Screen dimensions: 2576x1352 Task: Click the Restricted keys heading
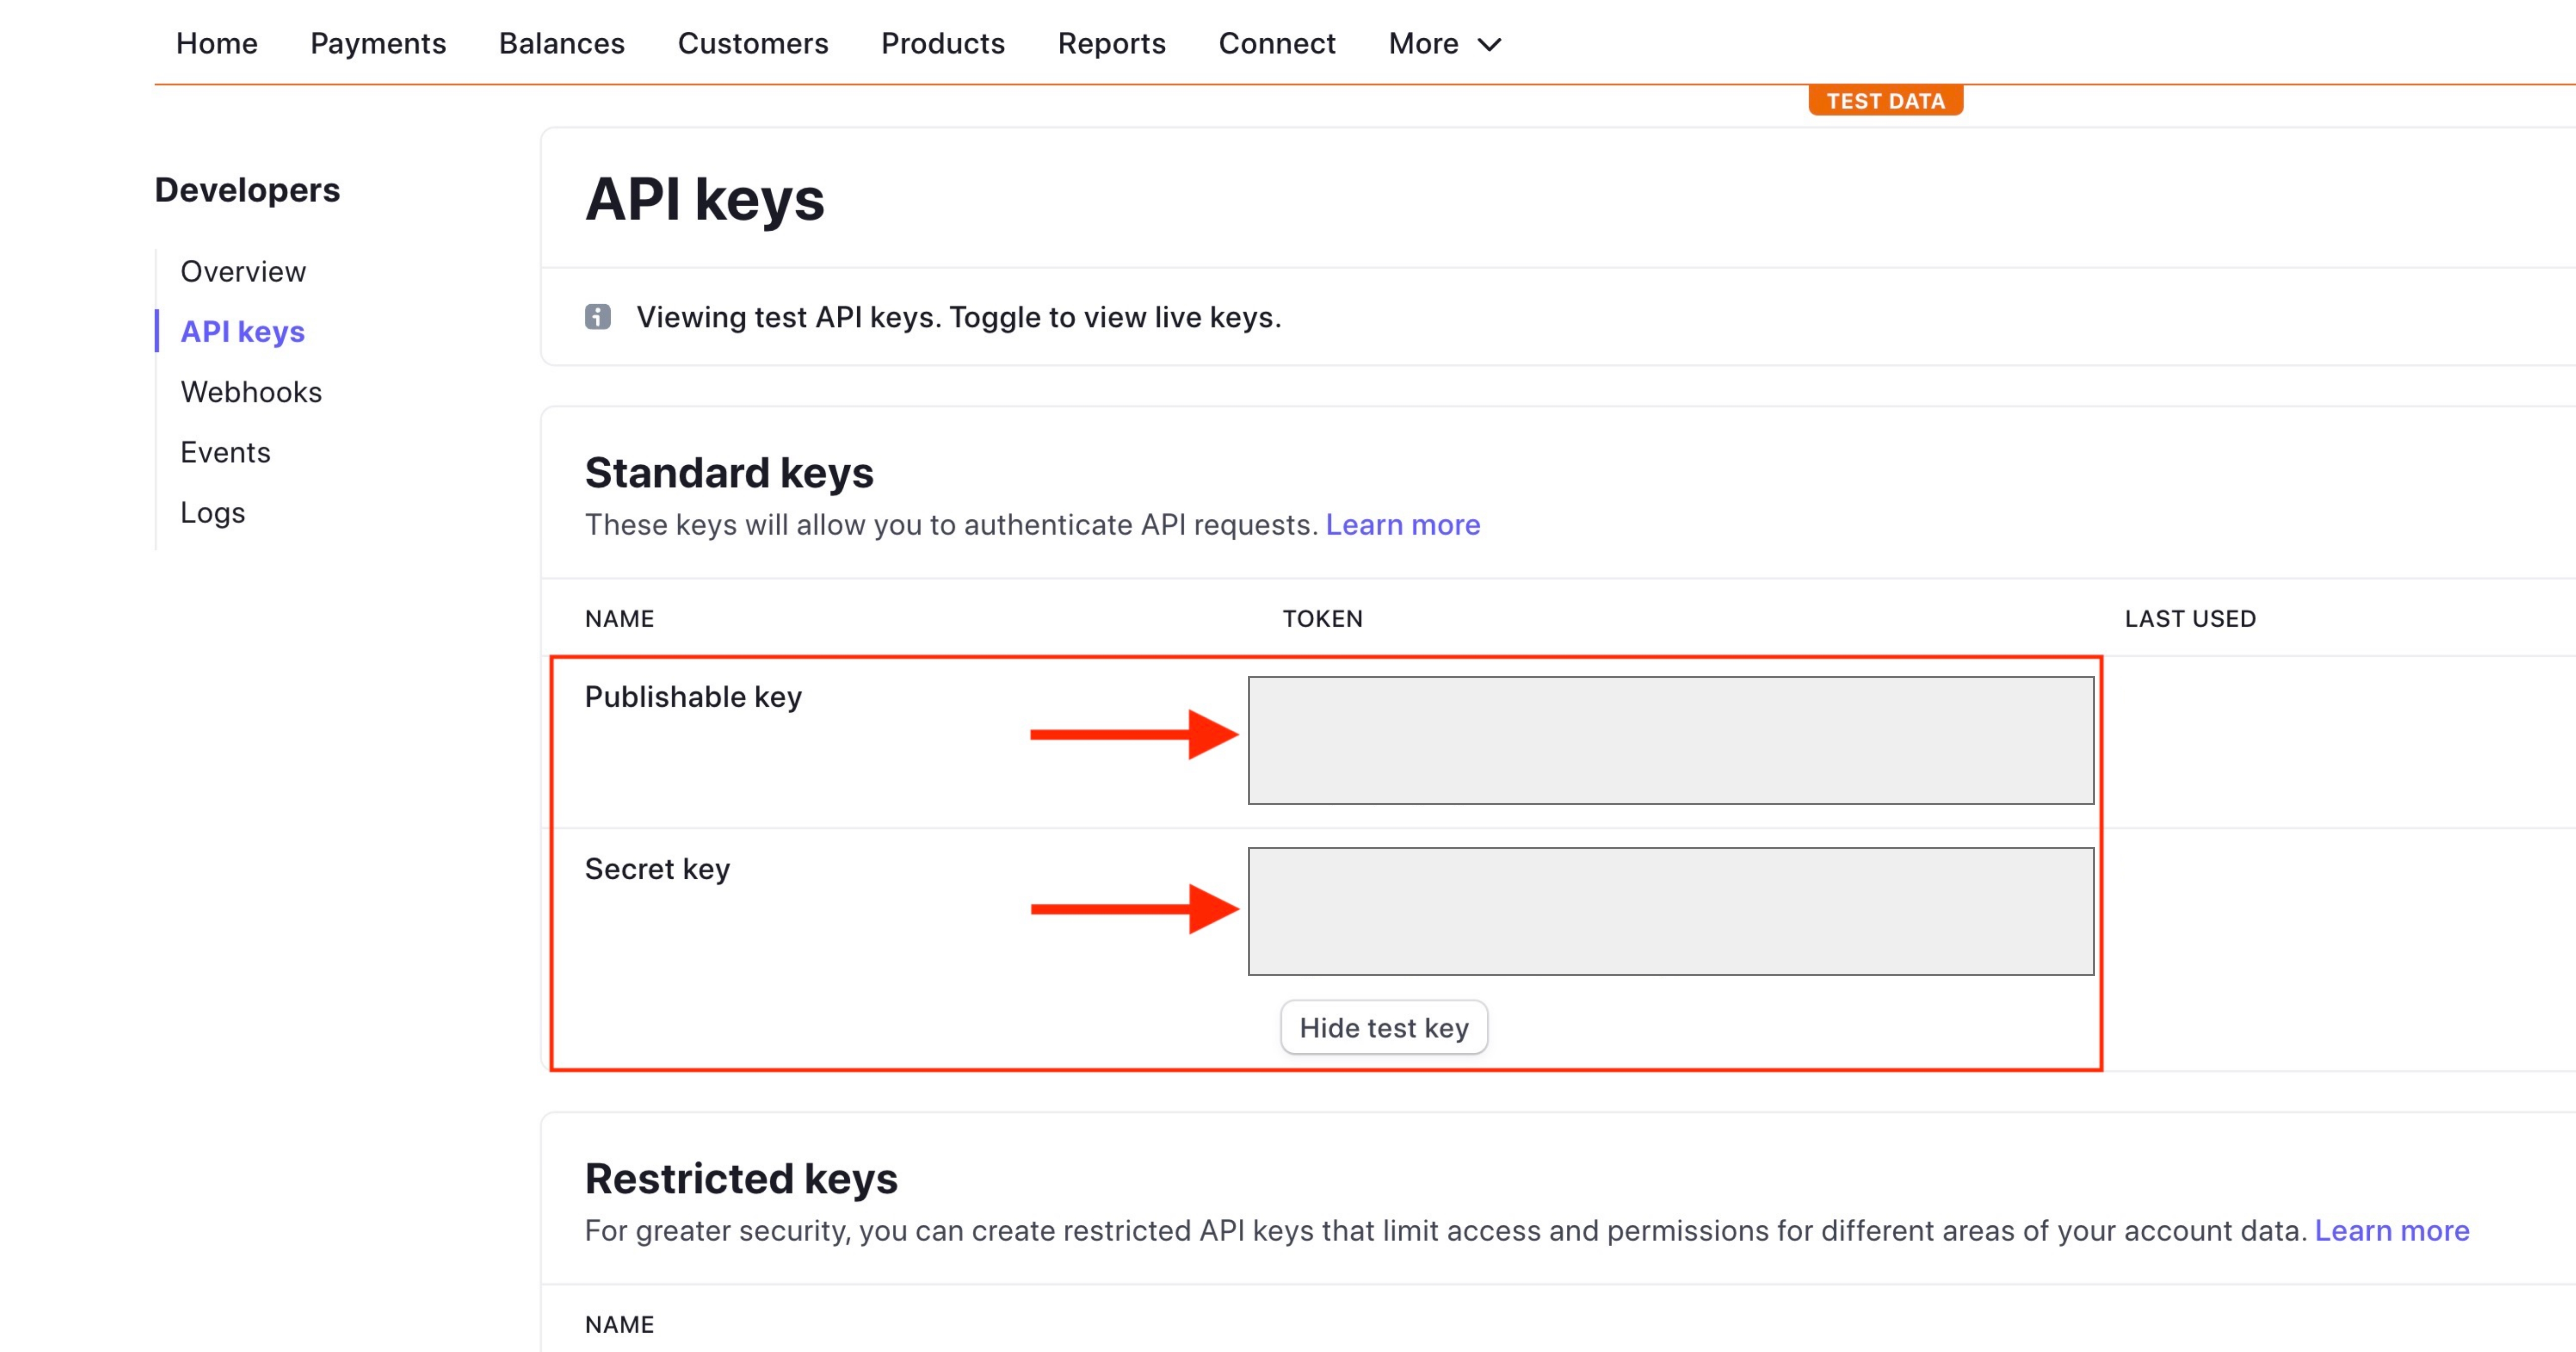click(x=741, y=1179)
